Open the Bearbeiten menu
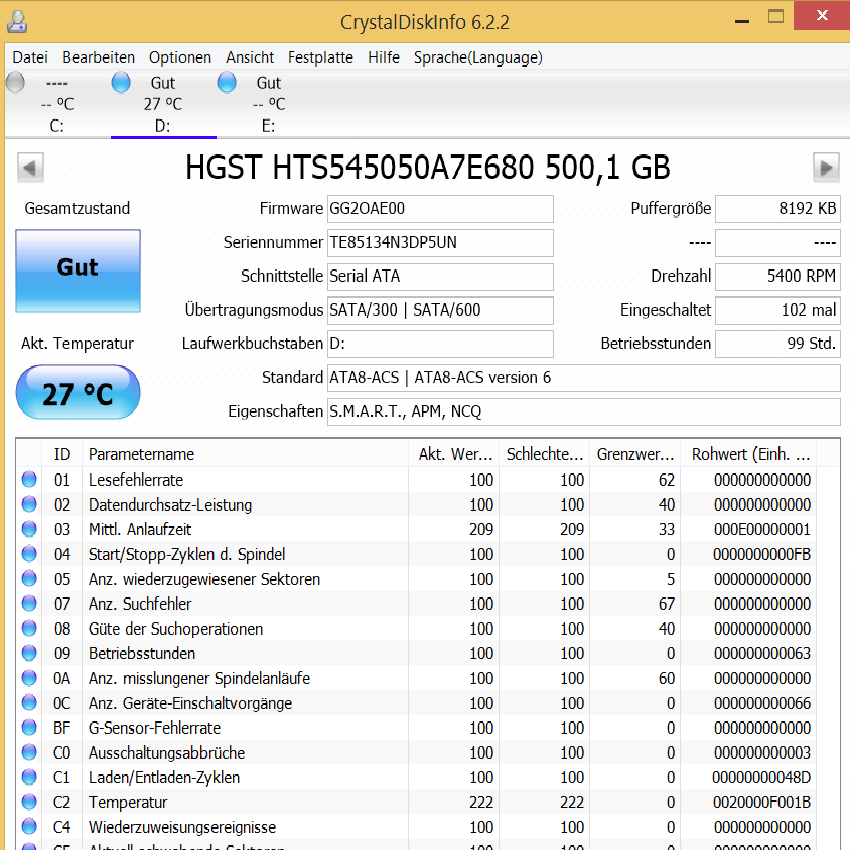Viewport: 850px width, 850px height. (99, 57)
